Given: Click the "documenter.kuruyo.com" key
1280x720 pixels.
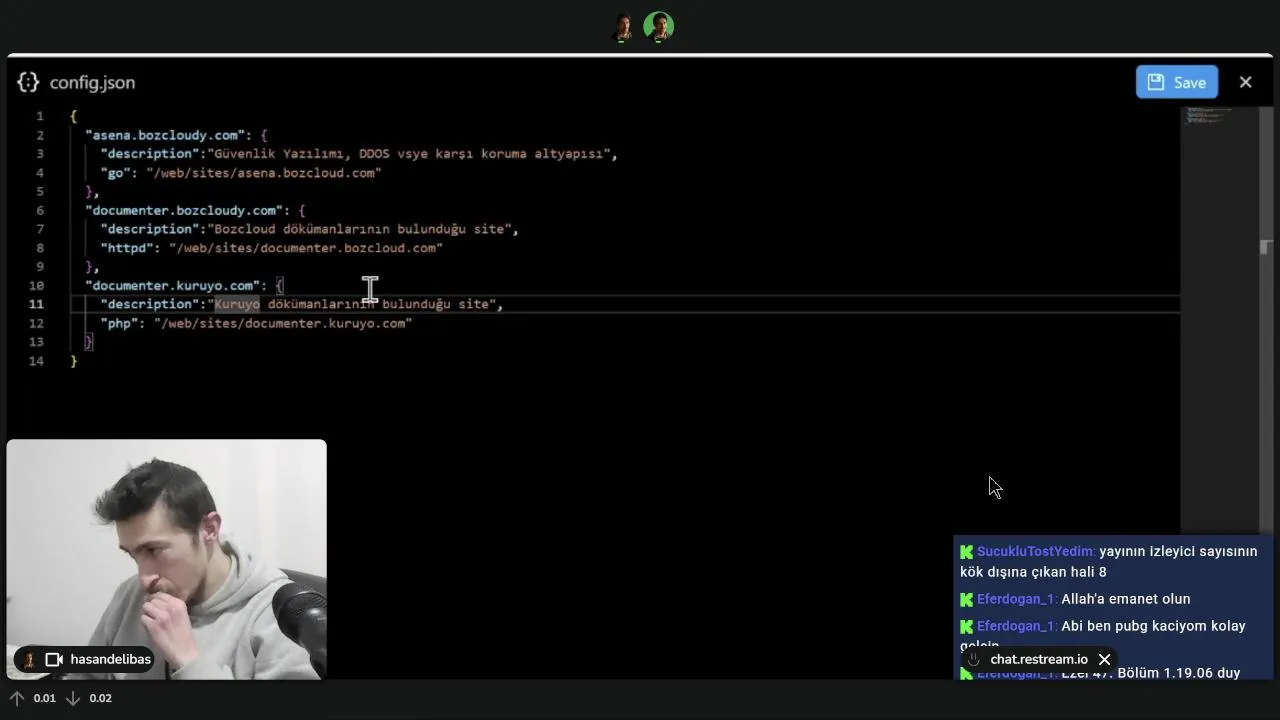Looking at the screenshot, I should tap(173, 285).
